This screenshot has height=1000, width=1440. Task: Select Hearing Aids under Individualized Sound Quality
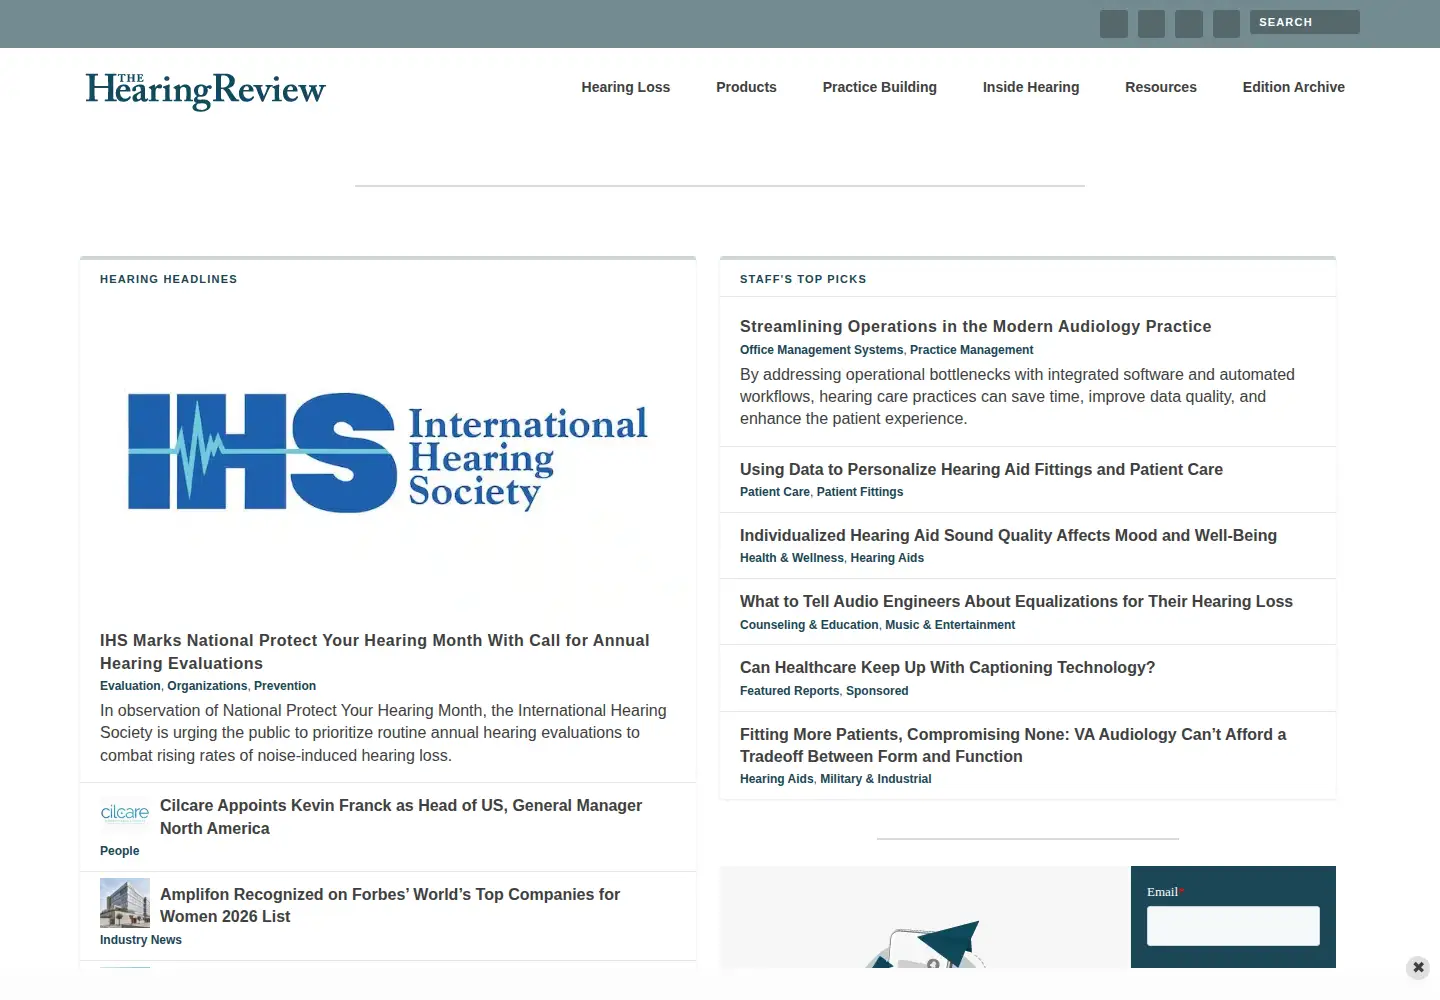887,558
